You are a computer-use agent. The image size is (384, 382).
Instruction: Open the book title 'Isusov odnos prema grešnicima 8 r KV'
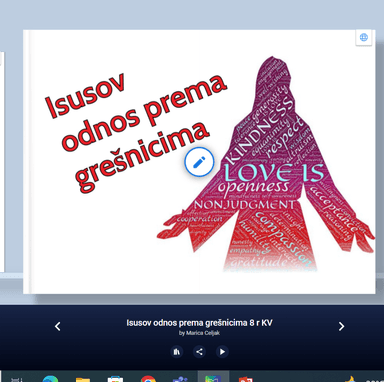pos(199,323)
